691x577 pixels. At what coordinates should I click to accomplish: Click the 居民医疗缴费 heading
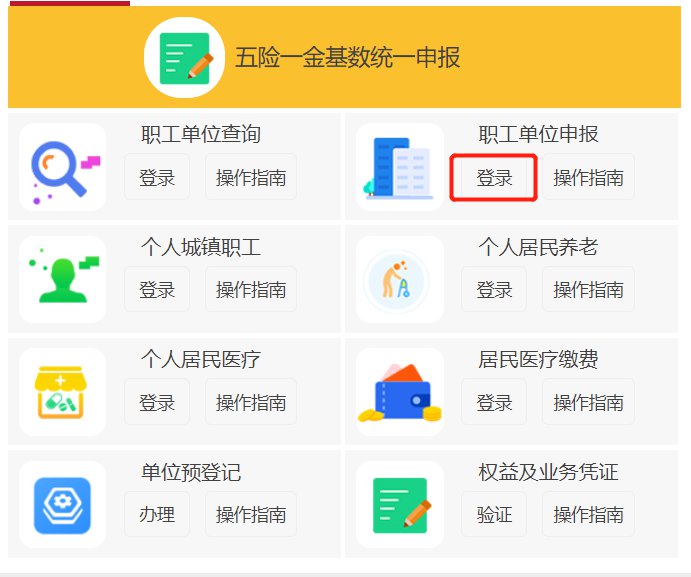click(538, 359)
